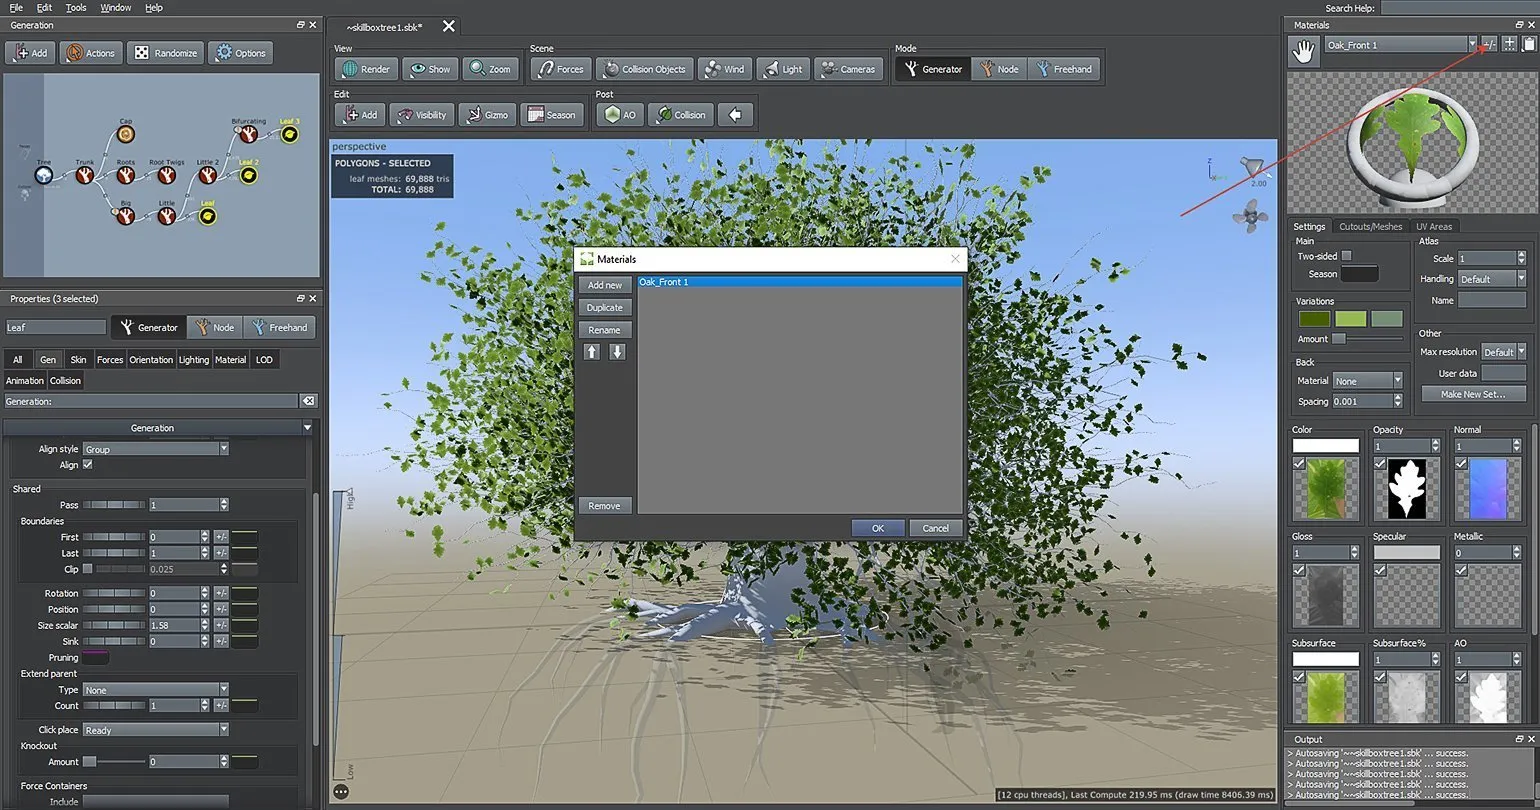Click the first dark green variation swatch
Viewport: 1540px width, 810px height.
1314,319
